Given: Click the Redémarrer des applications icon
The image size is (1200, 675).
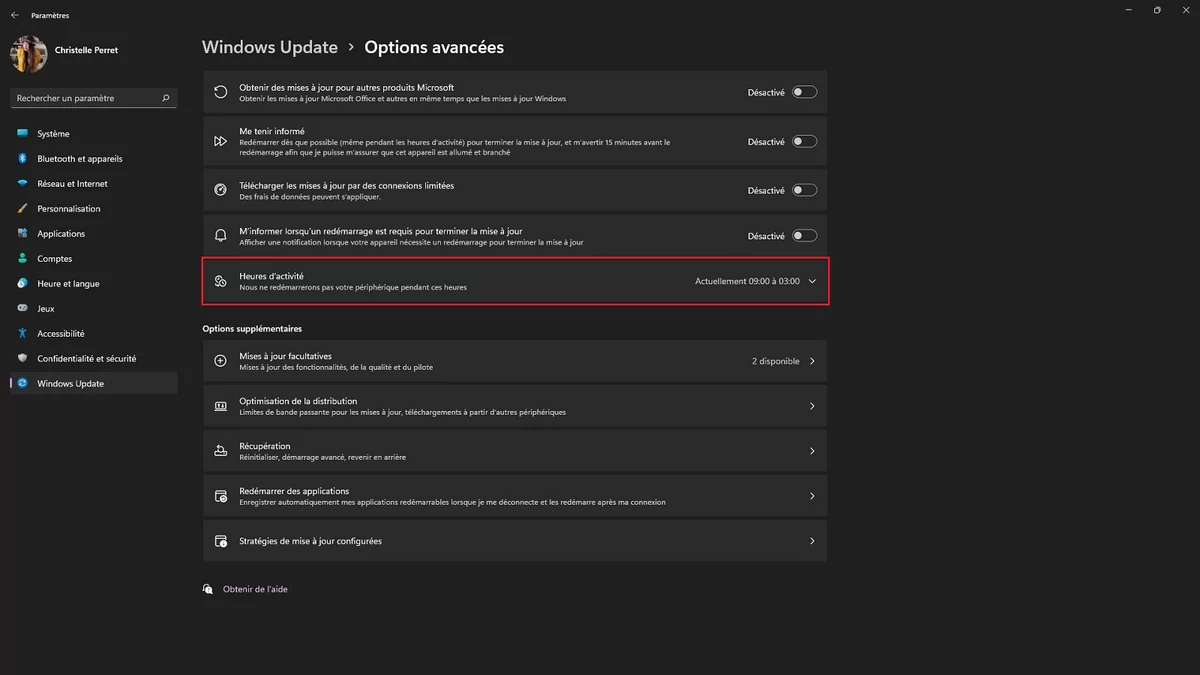Looking at the screenshot, I should (x=220, y=496).
